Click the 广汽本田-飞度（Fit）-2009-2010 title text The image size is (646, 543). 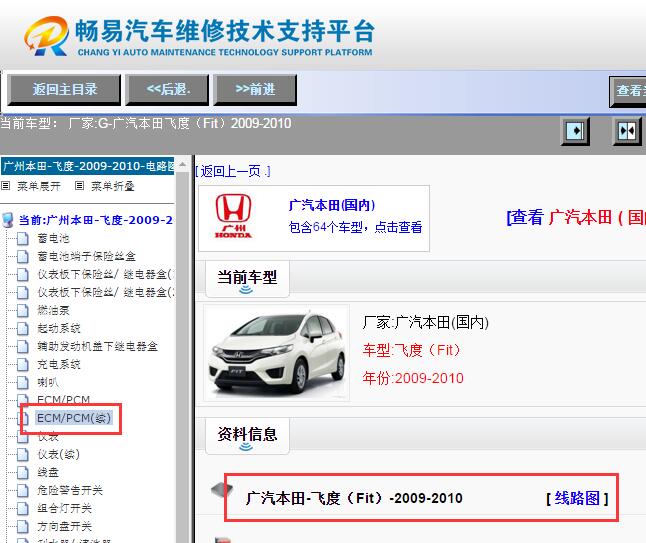pyautogui.click(x=354, y=498)
